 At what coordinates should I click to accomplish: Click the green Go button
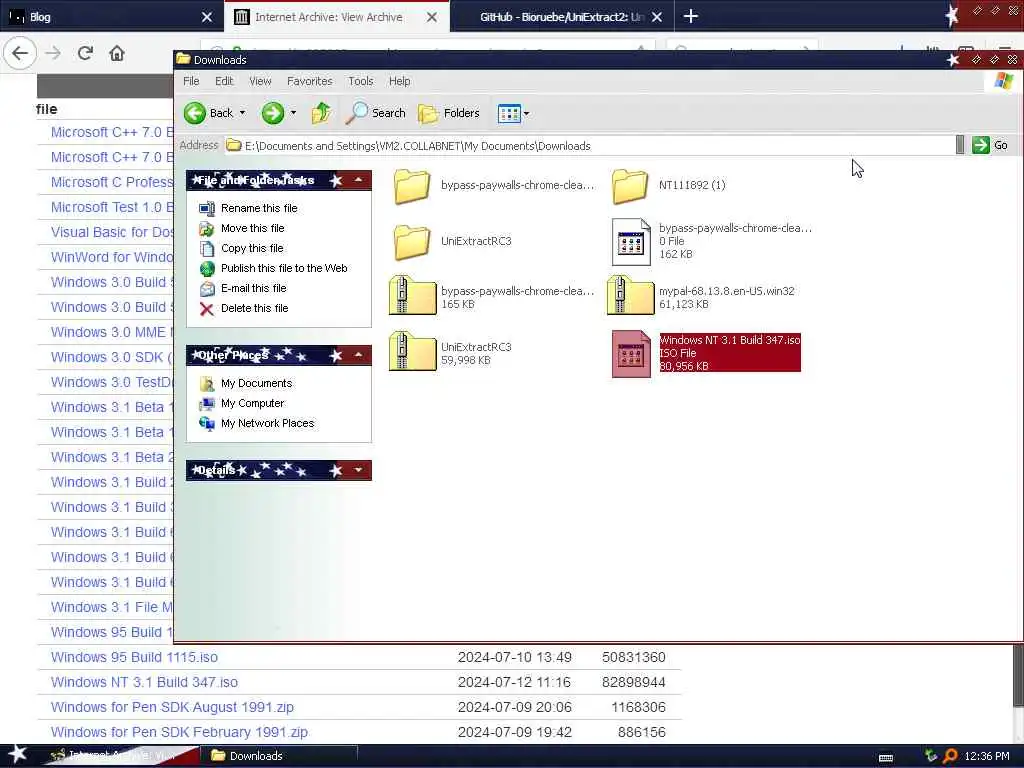coord(990,145)
